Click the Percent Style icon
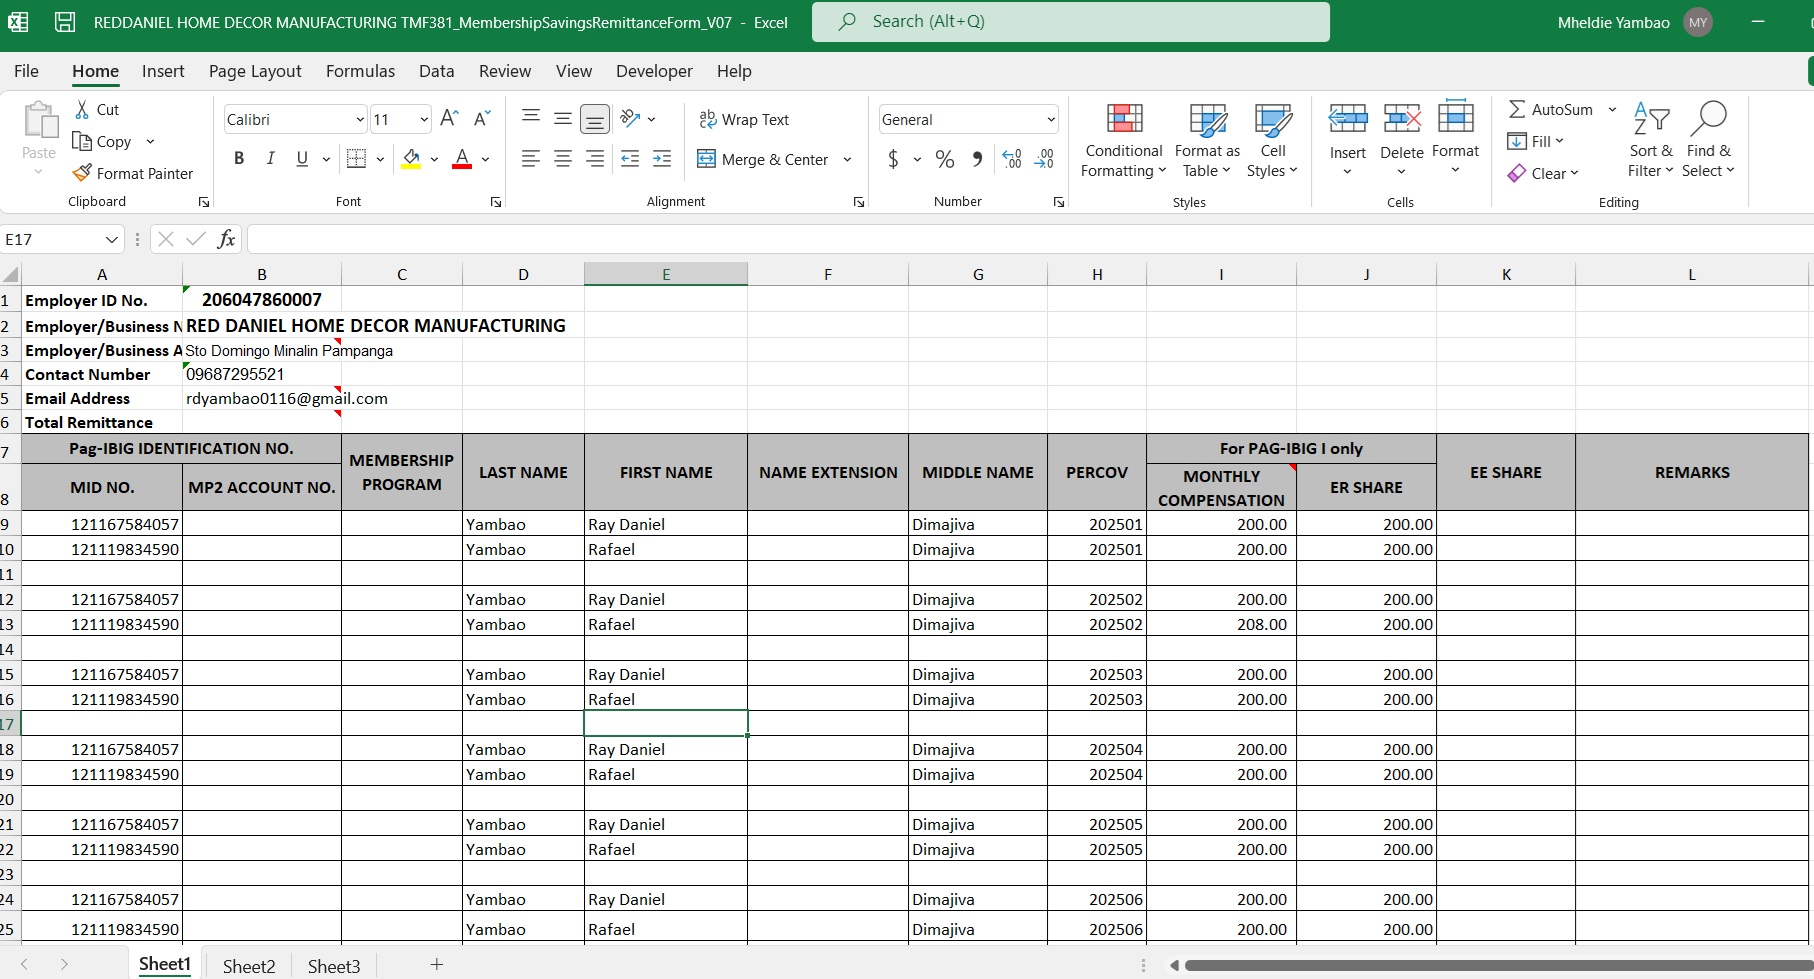This screenshot has height=979, width=1814. [x=944, y=159]
